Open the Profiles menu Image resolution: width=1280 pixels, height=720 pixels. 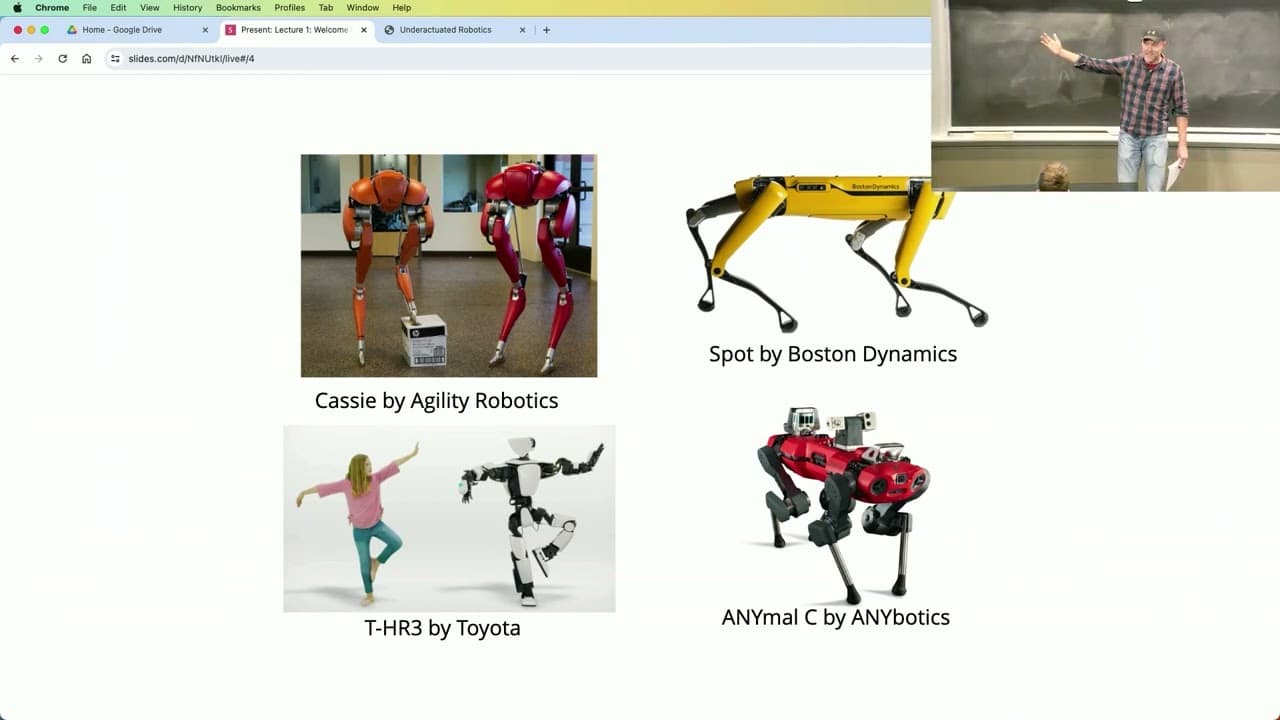290,8
